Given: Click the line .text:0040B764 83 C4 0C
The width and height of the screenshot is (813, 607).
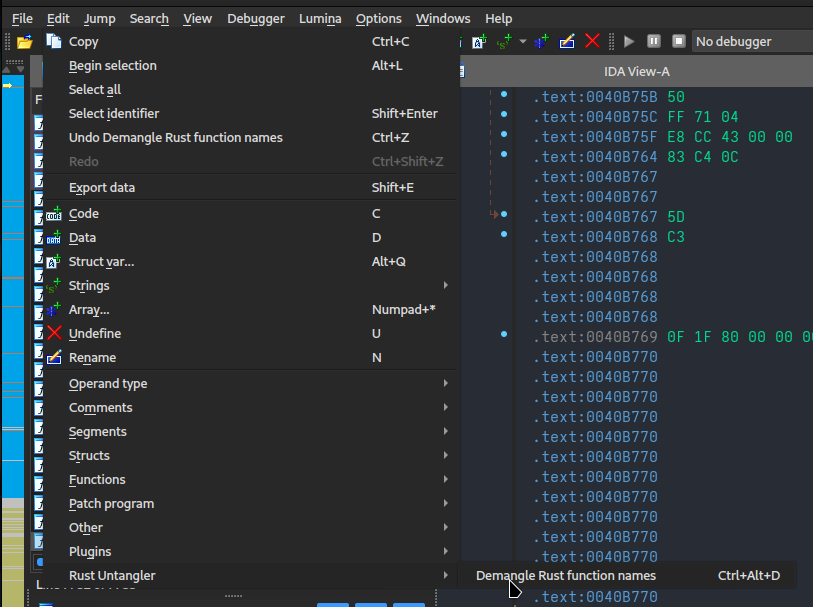Looking at the screenshot, I should (x=636, y=157).
